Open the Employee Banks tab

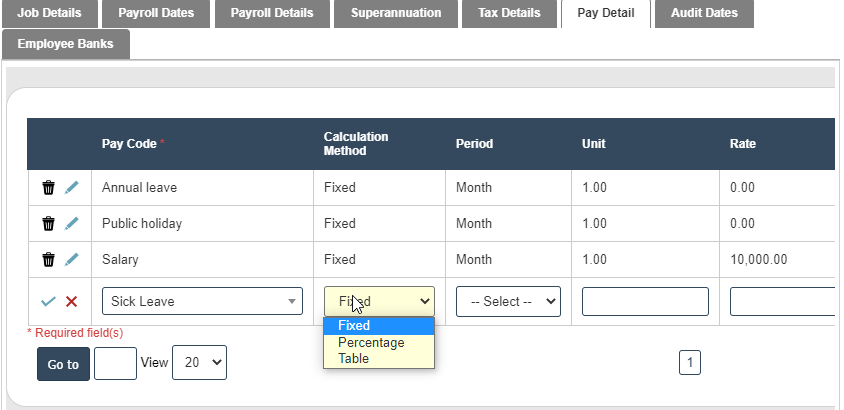(x=66, y=44)
